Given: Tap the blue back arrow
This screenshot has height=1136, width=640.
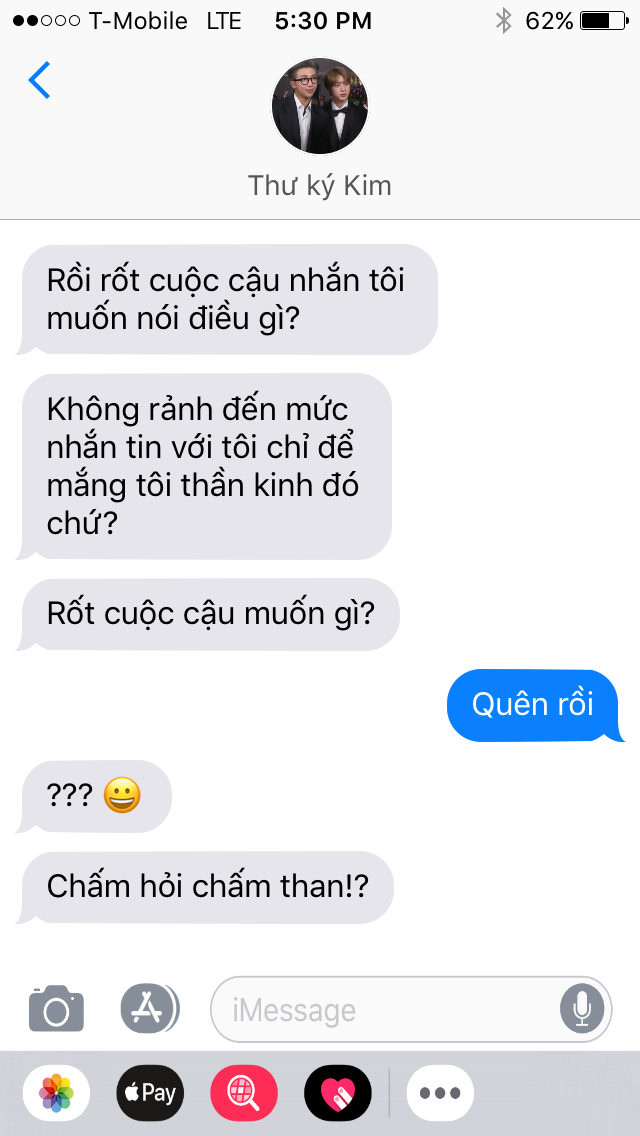Looking at the screenshot, I should 39,80.
